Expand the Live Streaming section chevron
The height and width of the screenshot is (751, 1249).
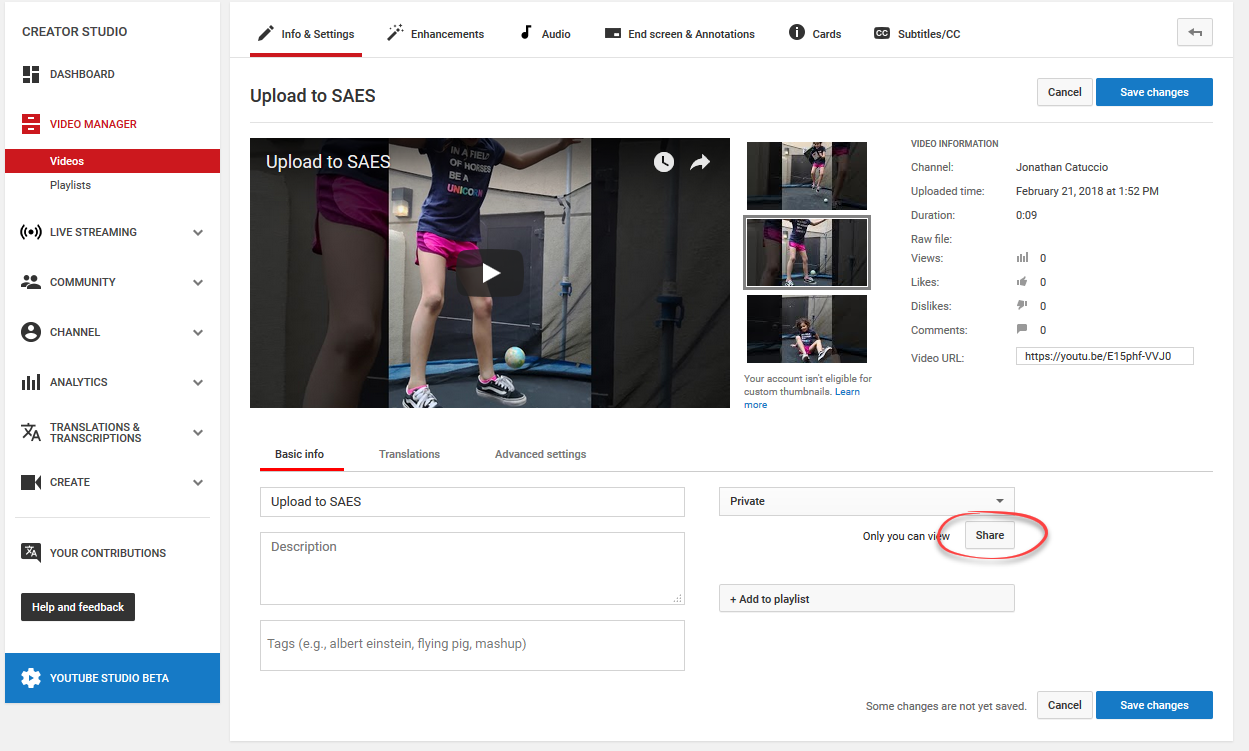198,232
